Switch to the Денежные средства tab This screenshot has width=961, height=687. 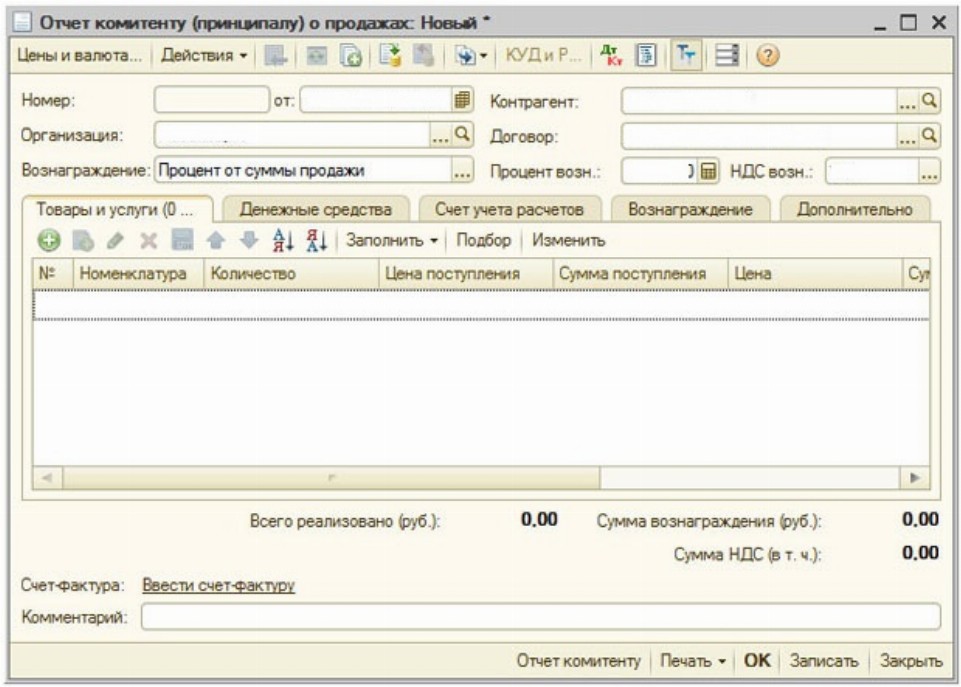coord(315,209)
